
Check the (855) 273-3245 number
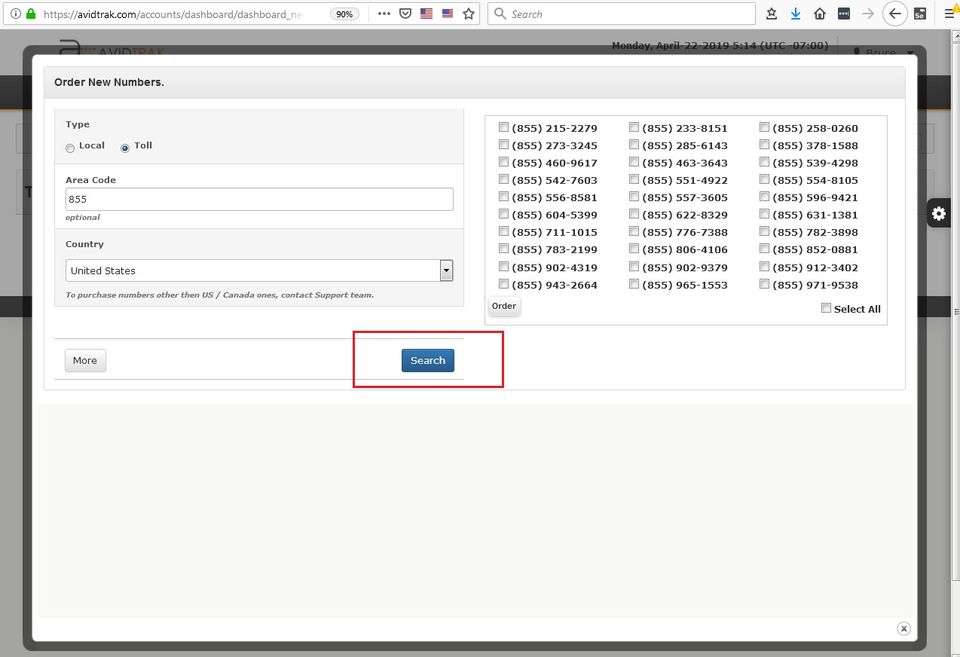pyautogui.click(x=503, y=145)
